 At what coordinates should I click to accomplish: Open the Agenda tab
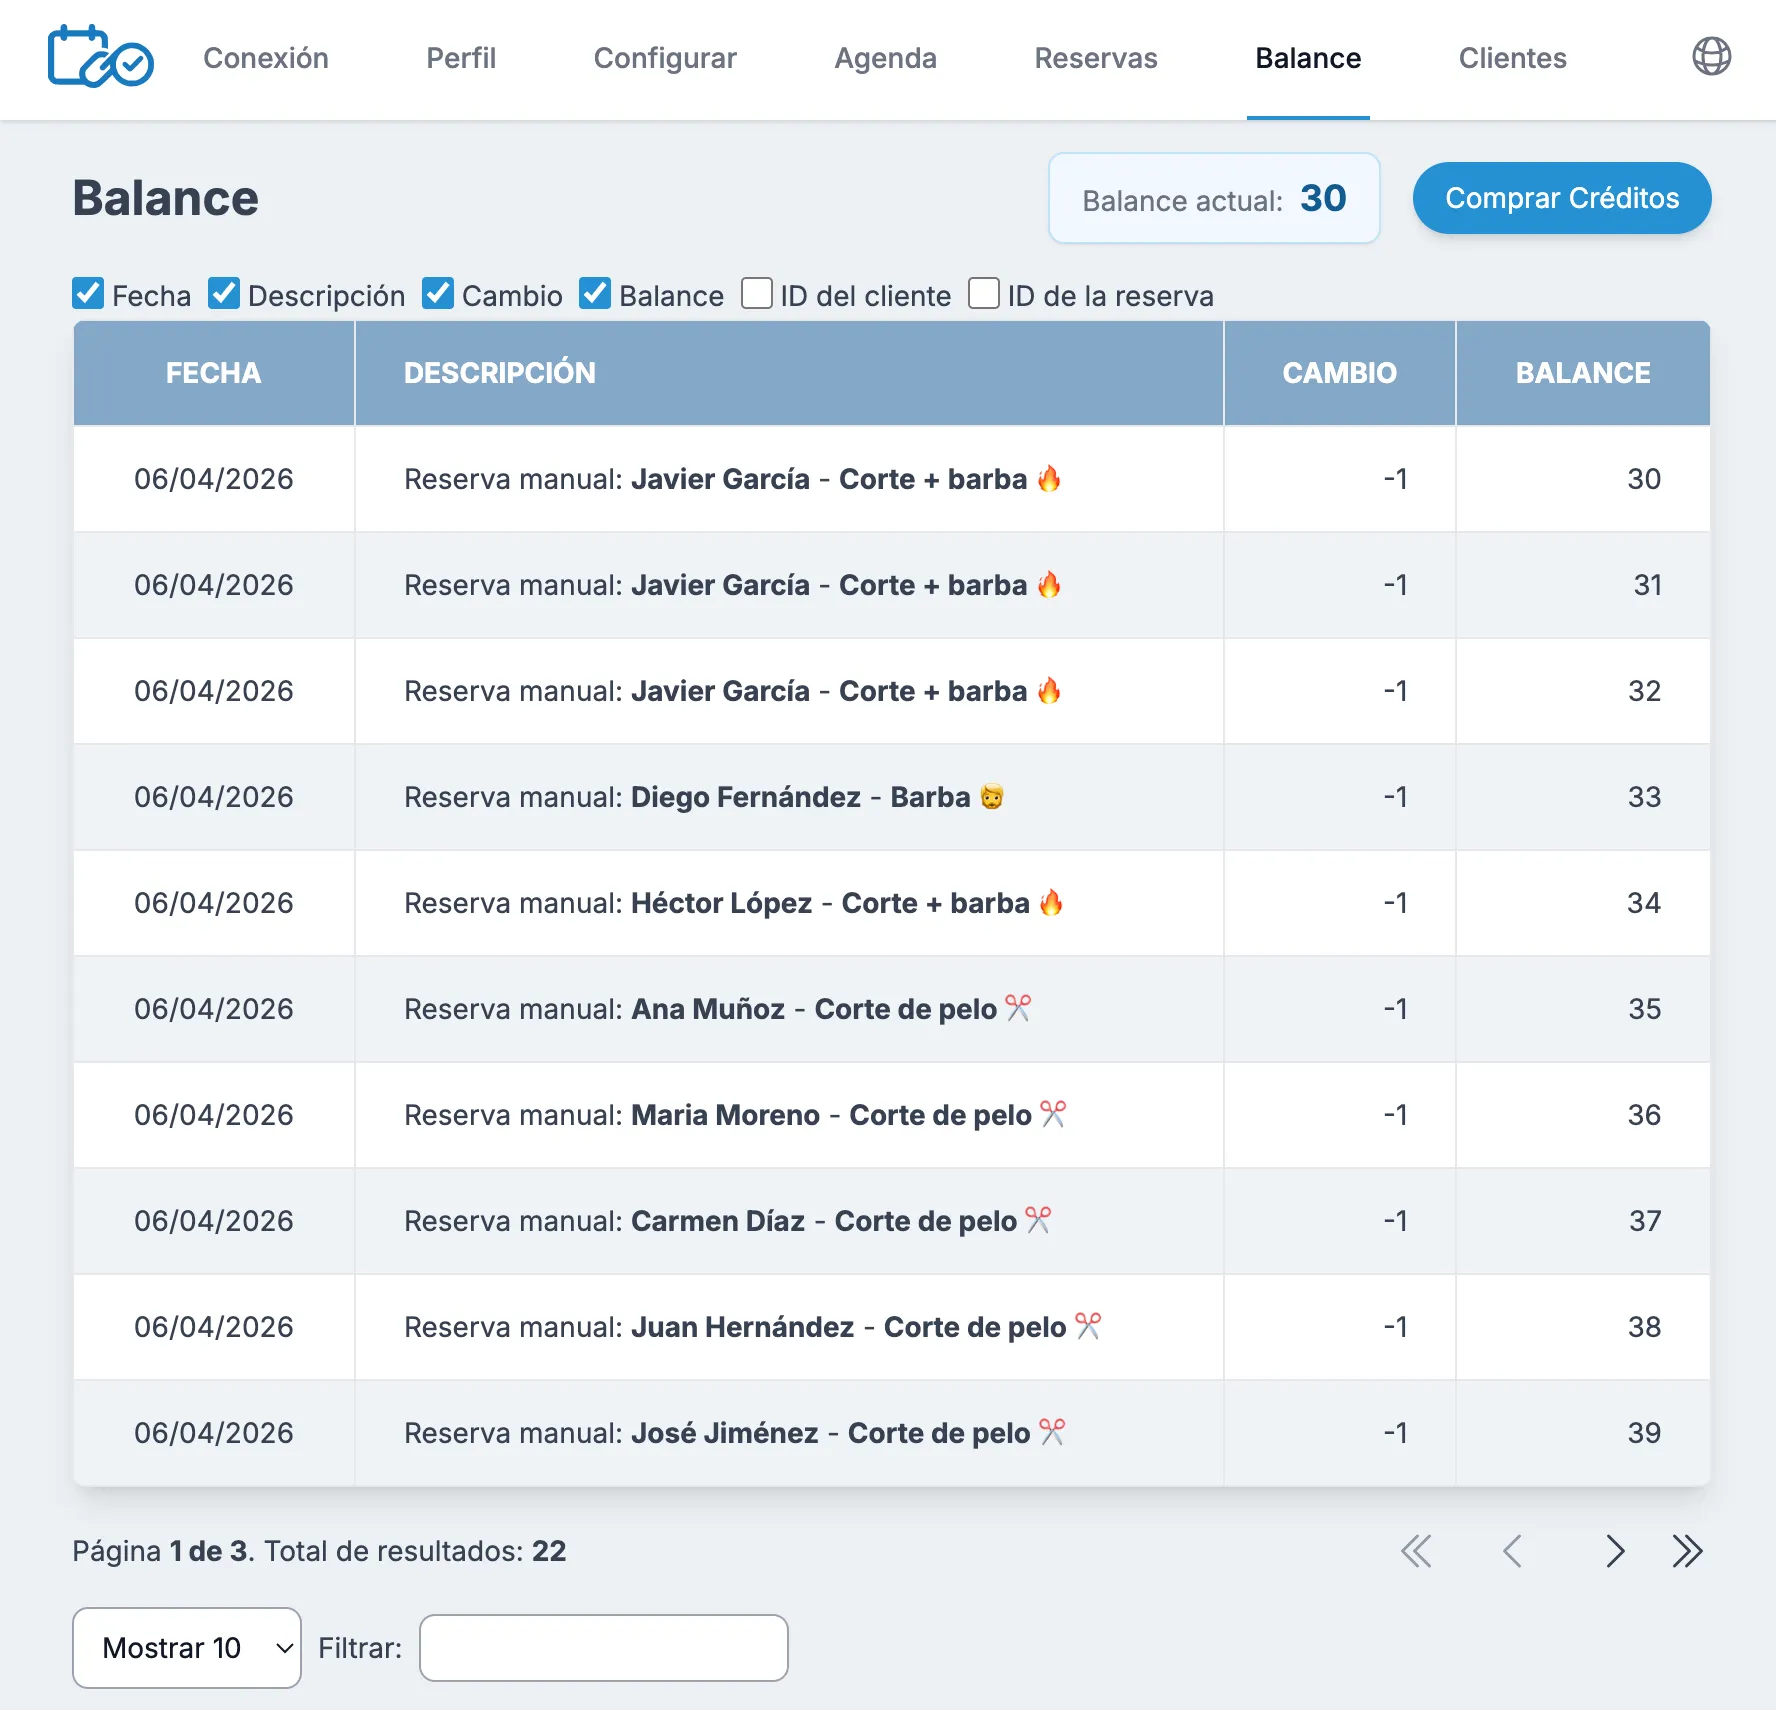click(x=885, y=58)
